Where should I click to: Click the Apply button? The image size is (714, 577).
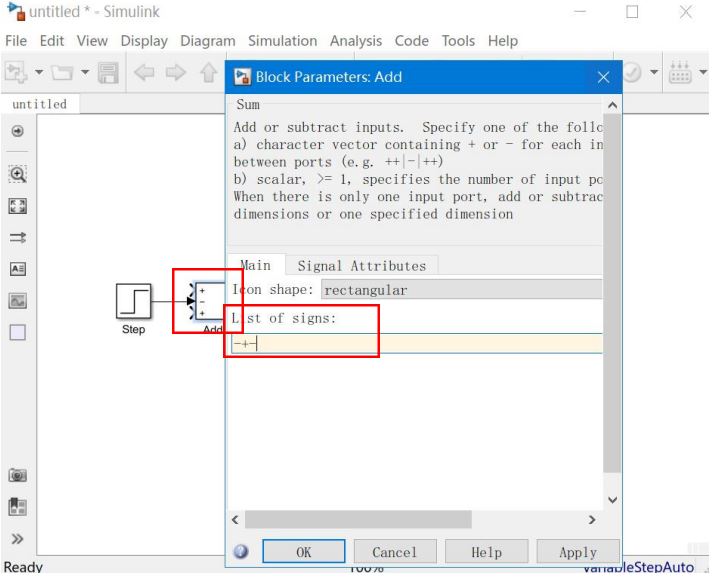pyautogui.click(x=577, y=552)
